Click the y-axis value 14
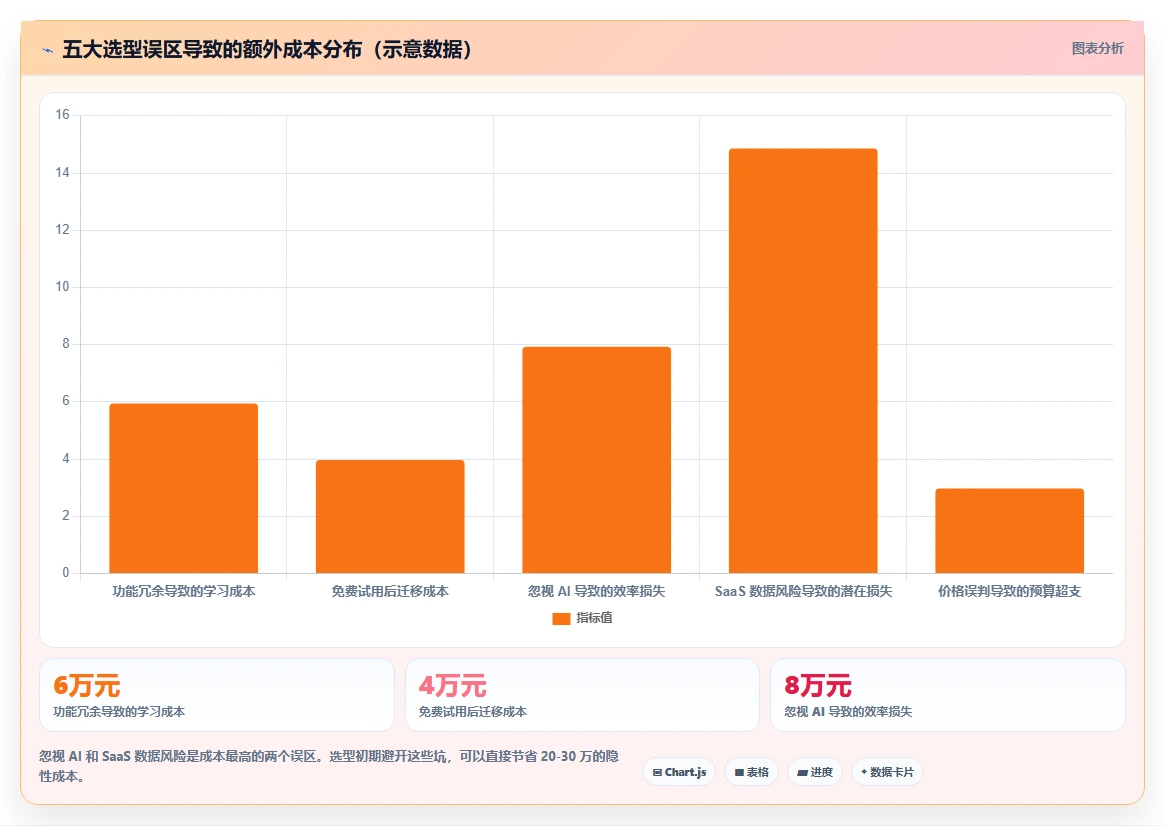Image resolution: width=1165 pixels, height=826 pixels. click(62, 172)
